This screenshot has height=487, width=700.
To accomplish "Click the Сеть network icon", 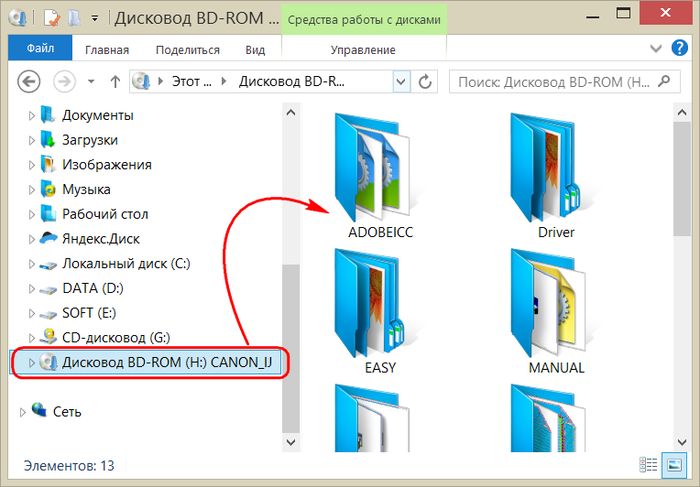I will pyautogui.click(x=39, y=410).
